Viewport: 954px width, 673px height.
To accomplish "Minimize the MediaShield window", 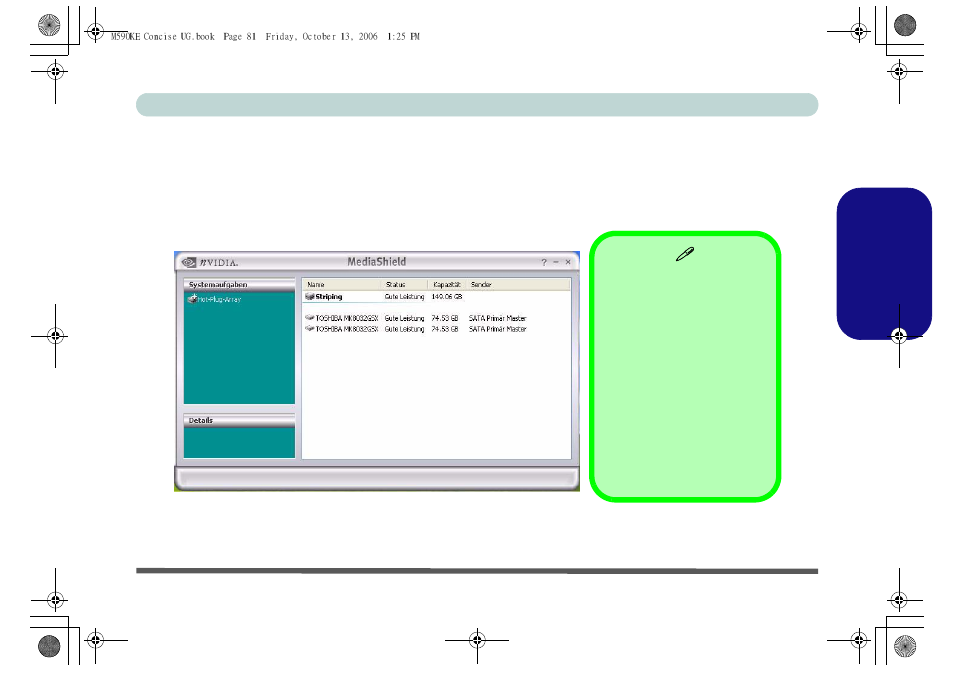I will coord(556,262).
